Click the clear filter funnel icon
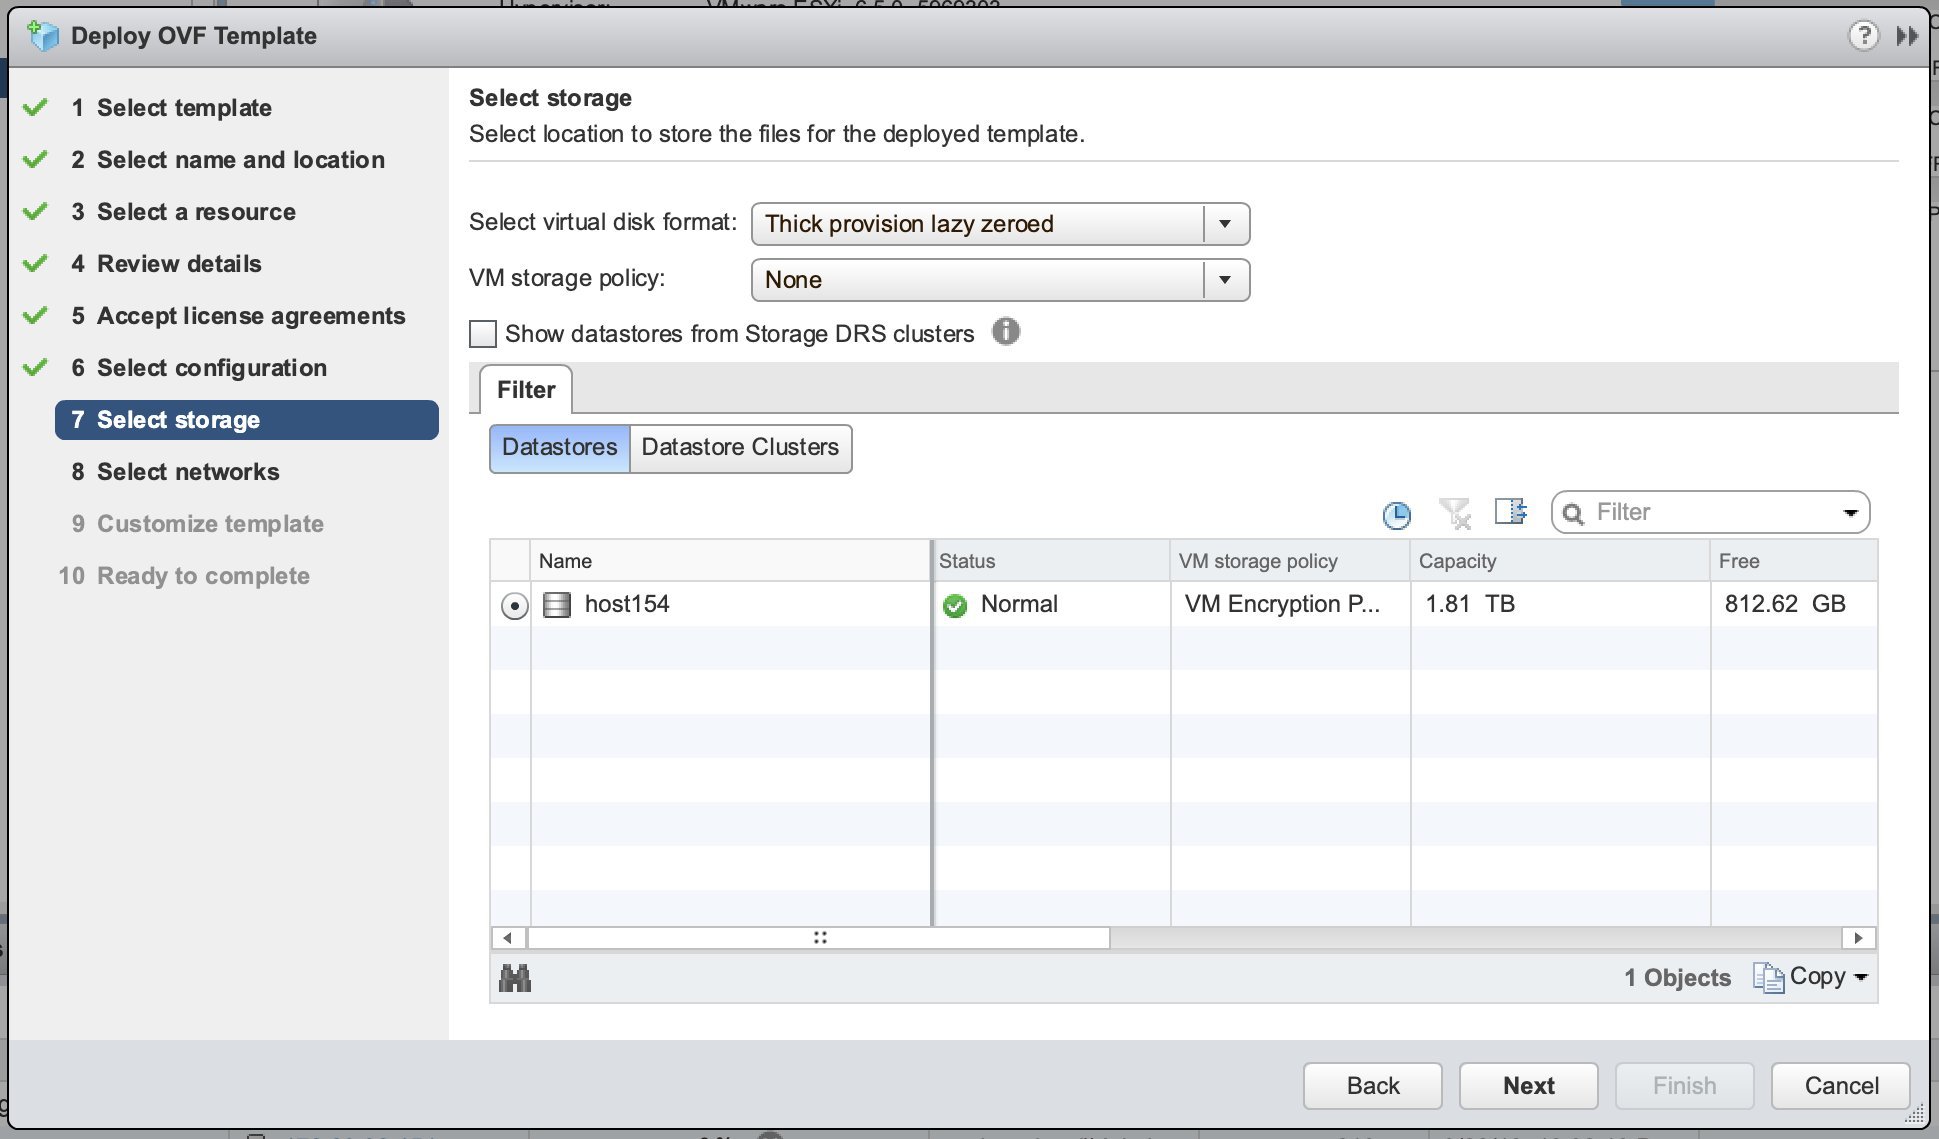 click(1455, 514)
